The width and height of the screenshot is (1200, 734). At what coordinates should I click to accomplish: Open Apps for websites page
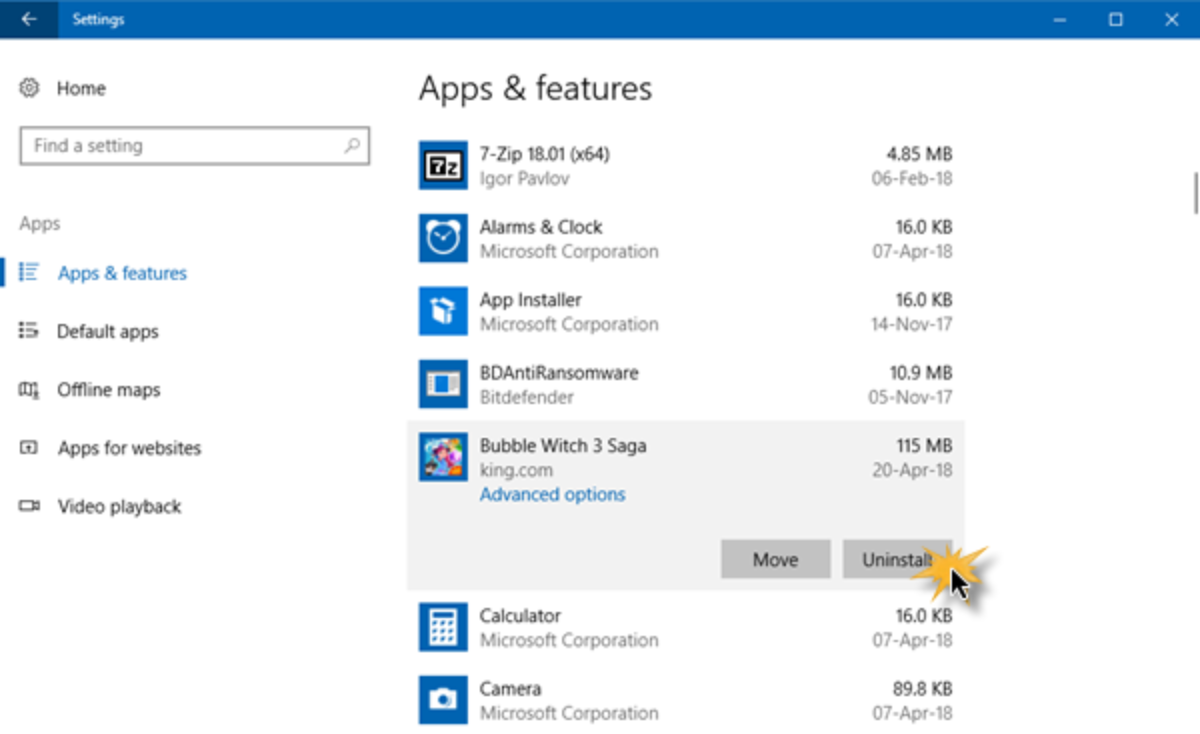pos(129,448)
